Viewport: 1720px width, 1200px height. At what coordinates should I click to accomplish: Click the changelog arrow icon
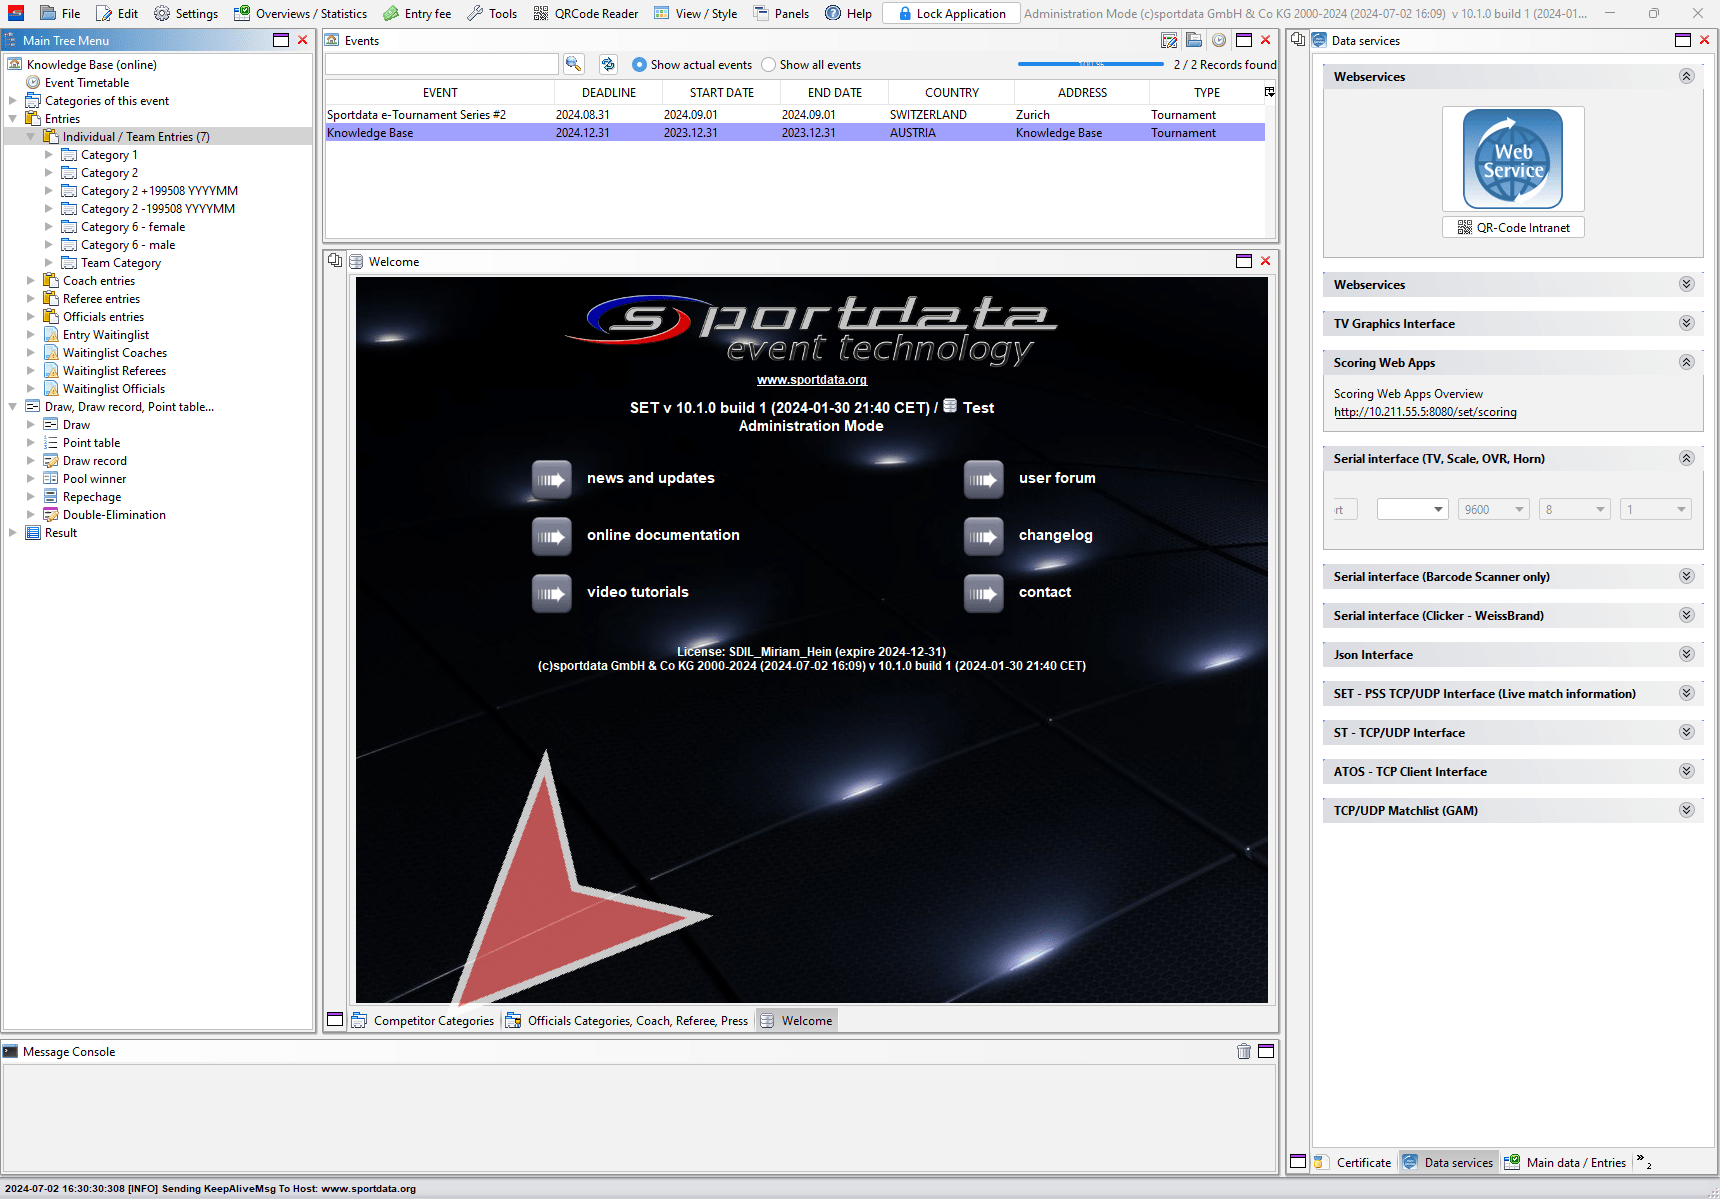[983, 536]
